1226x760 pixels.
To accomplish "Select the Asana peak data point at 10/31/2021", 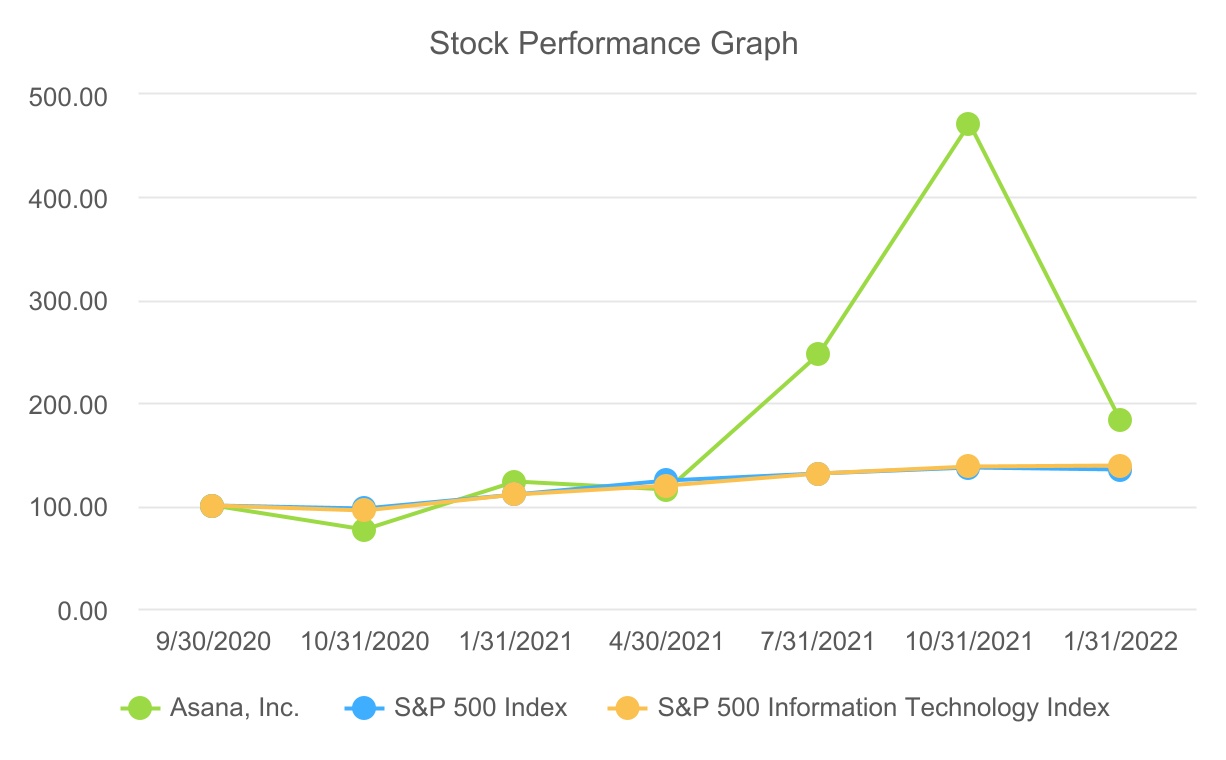I will [x=968, y=124].
